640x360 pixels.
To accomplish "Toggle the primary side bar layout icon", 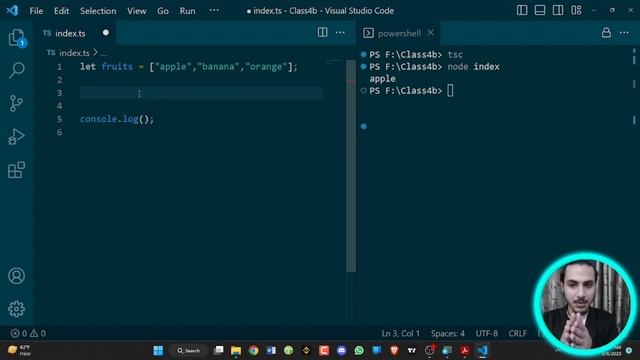I will click(x=522, y=10).
